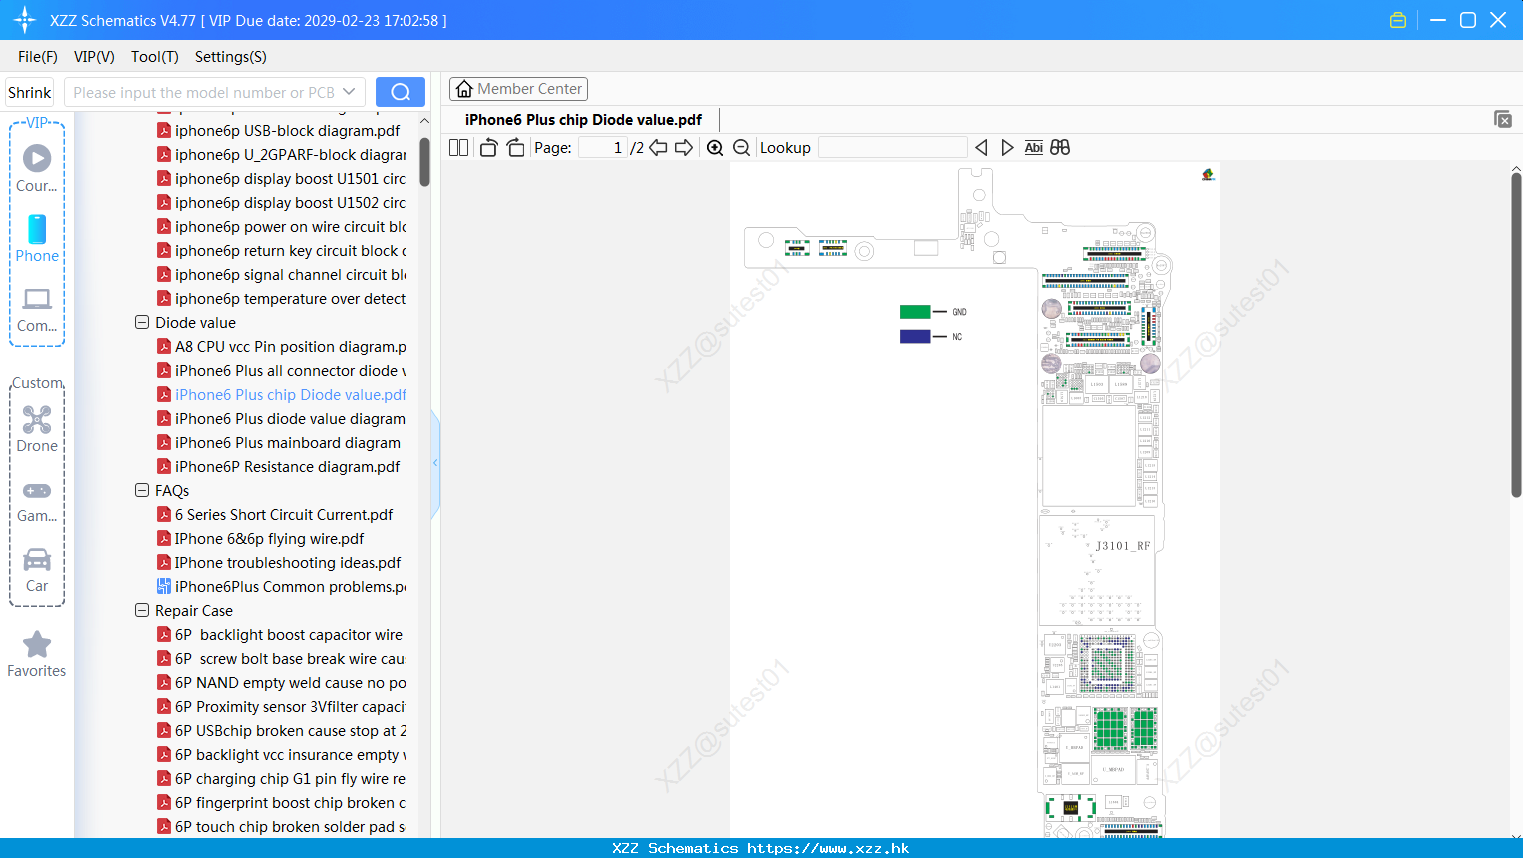Open the Computer category icon
Screen dimensions: 1523x858
coord(37,309)
